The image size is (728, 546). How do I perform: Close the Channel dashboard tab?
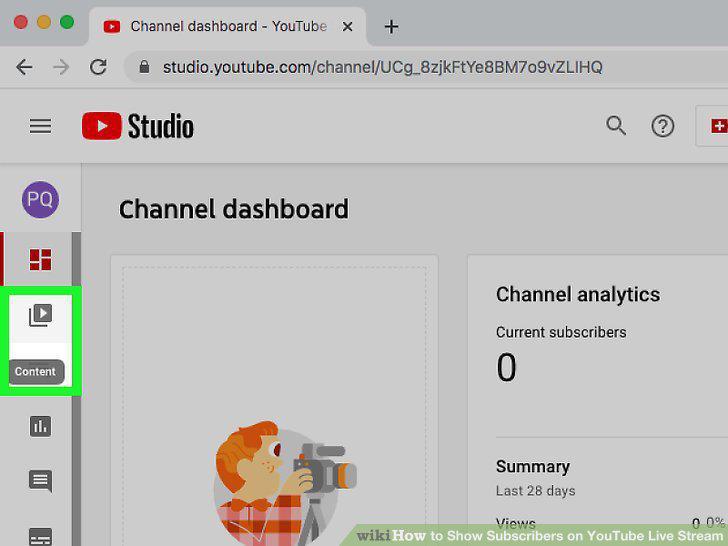(x=347, y=27)
